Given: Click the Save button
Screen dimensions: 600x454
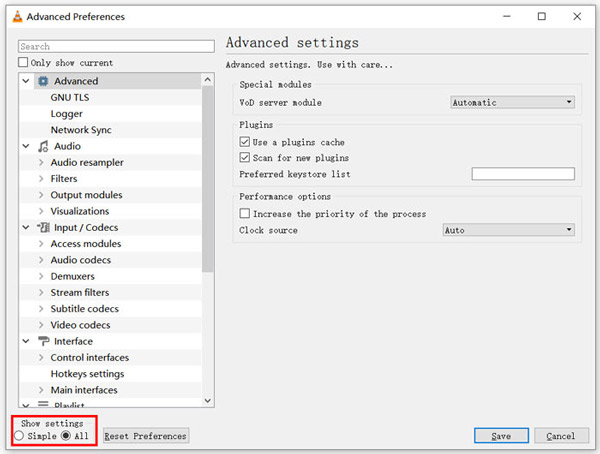Looking at the screenshot, I should click(501, 436).
